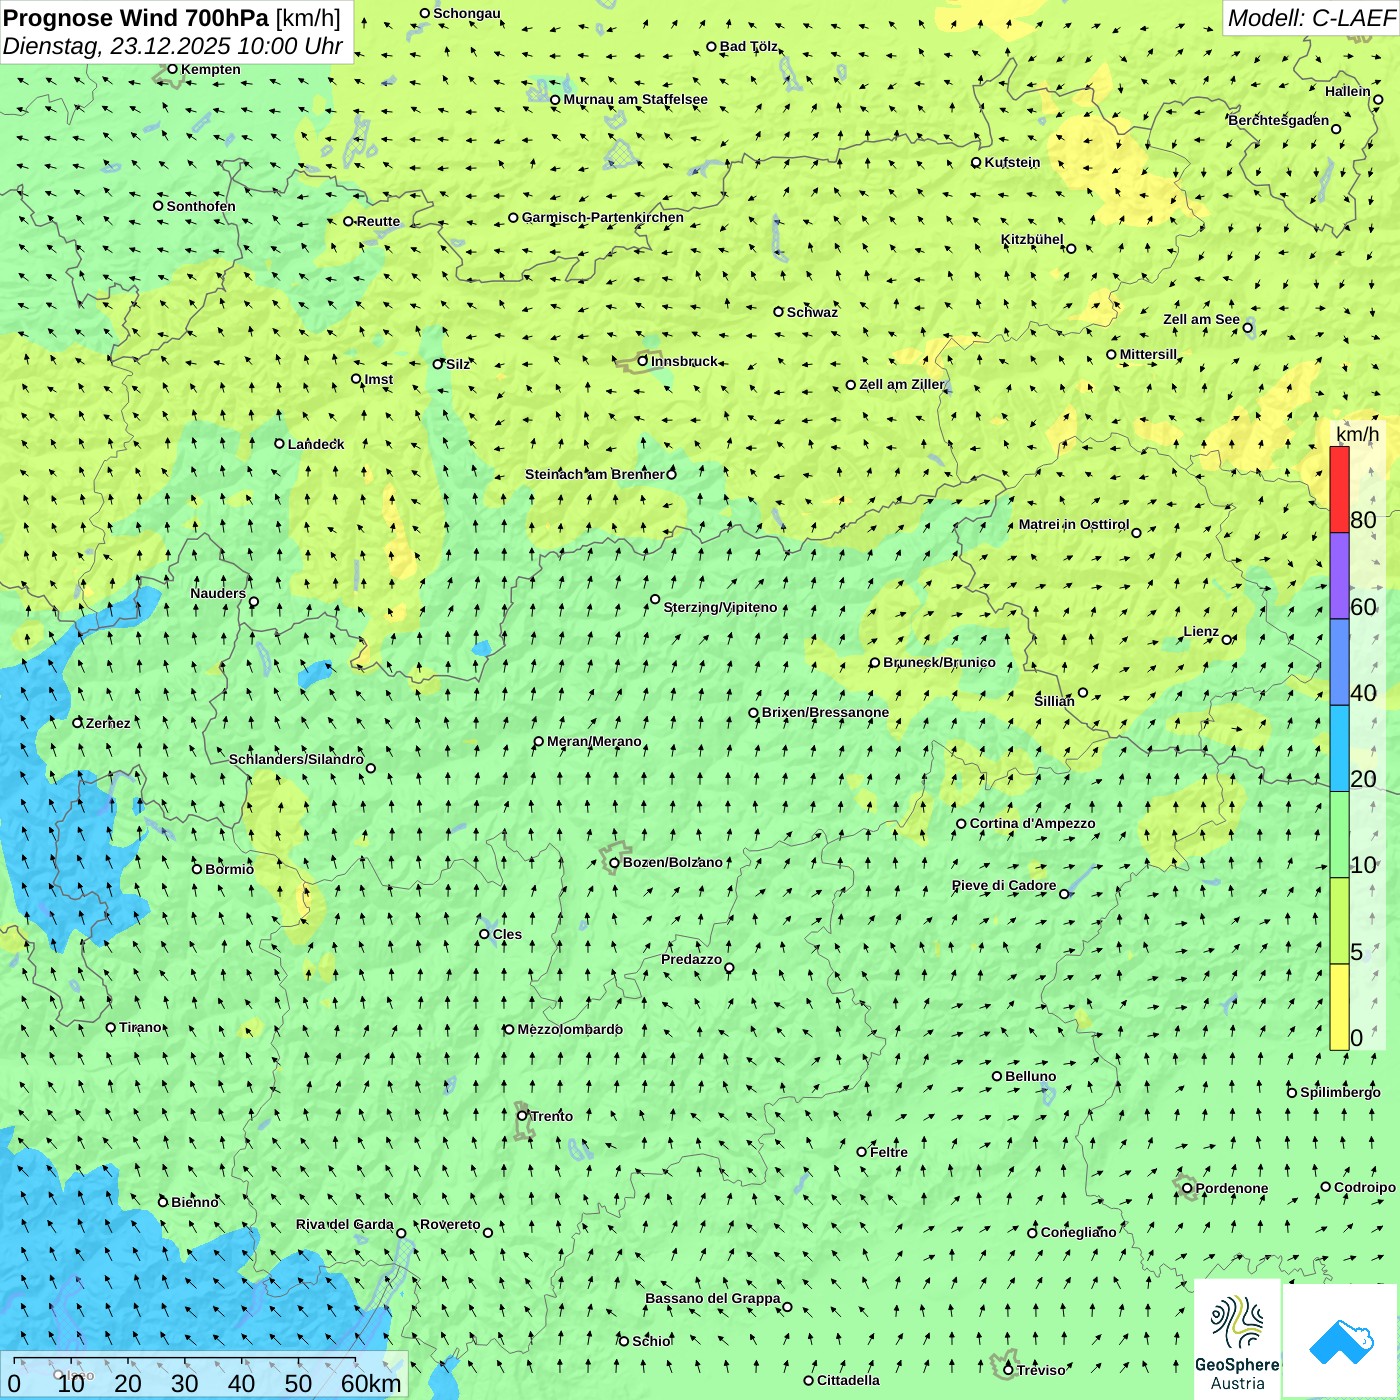This screenshot has width=1400, height=1400.
Task: Click the 'Schio' label
Action: (x=651, y=1341)
